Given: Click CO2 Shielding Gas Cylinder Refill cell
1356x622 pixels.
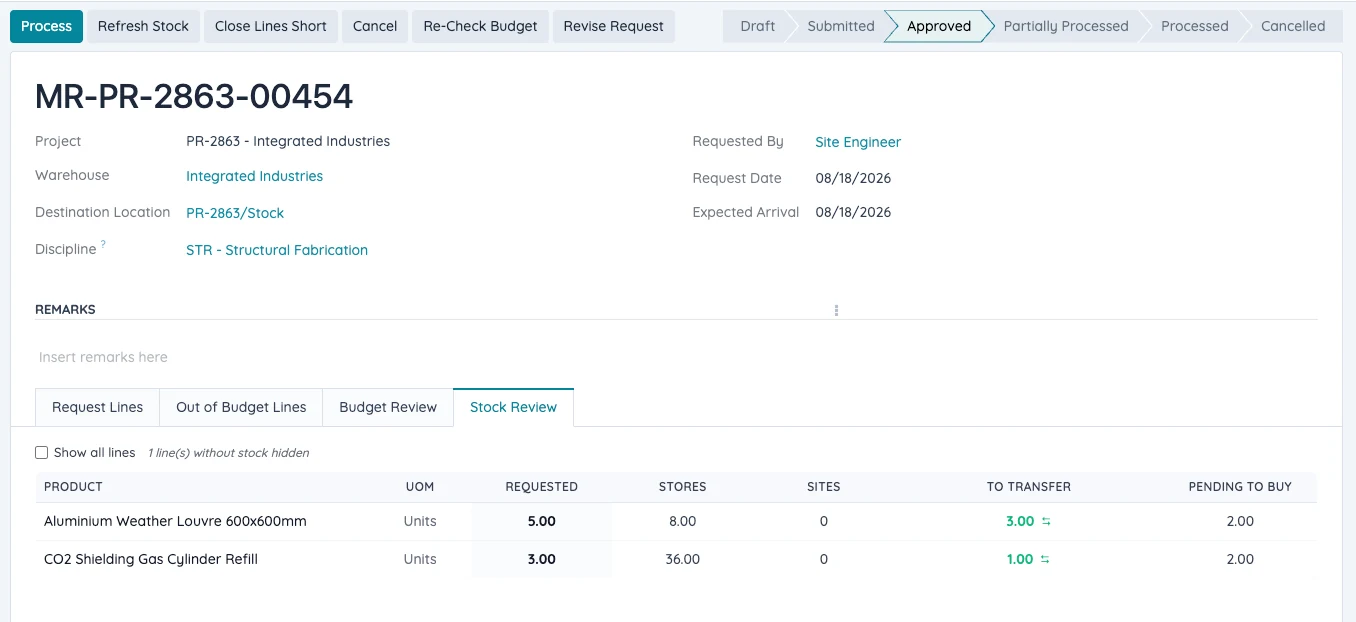Looking at the screenshot, I should click(x=151, y=559).
